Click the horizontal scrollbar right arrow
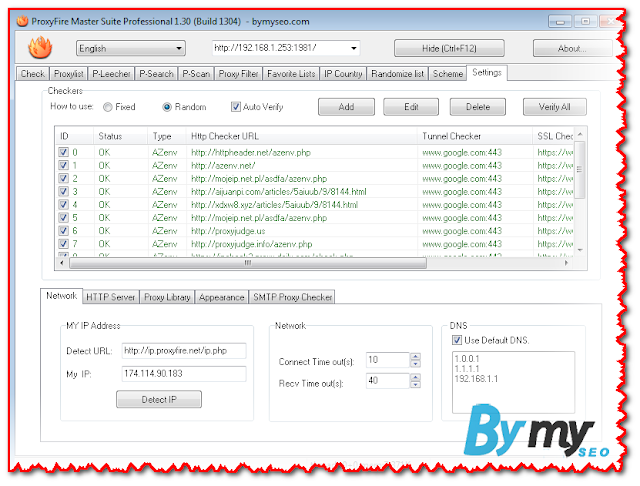This screenshot has width=640, height=486. click(566, 263)
